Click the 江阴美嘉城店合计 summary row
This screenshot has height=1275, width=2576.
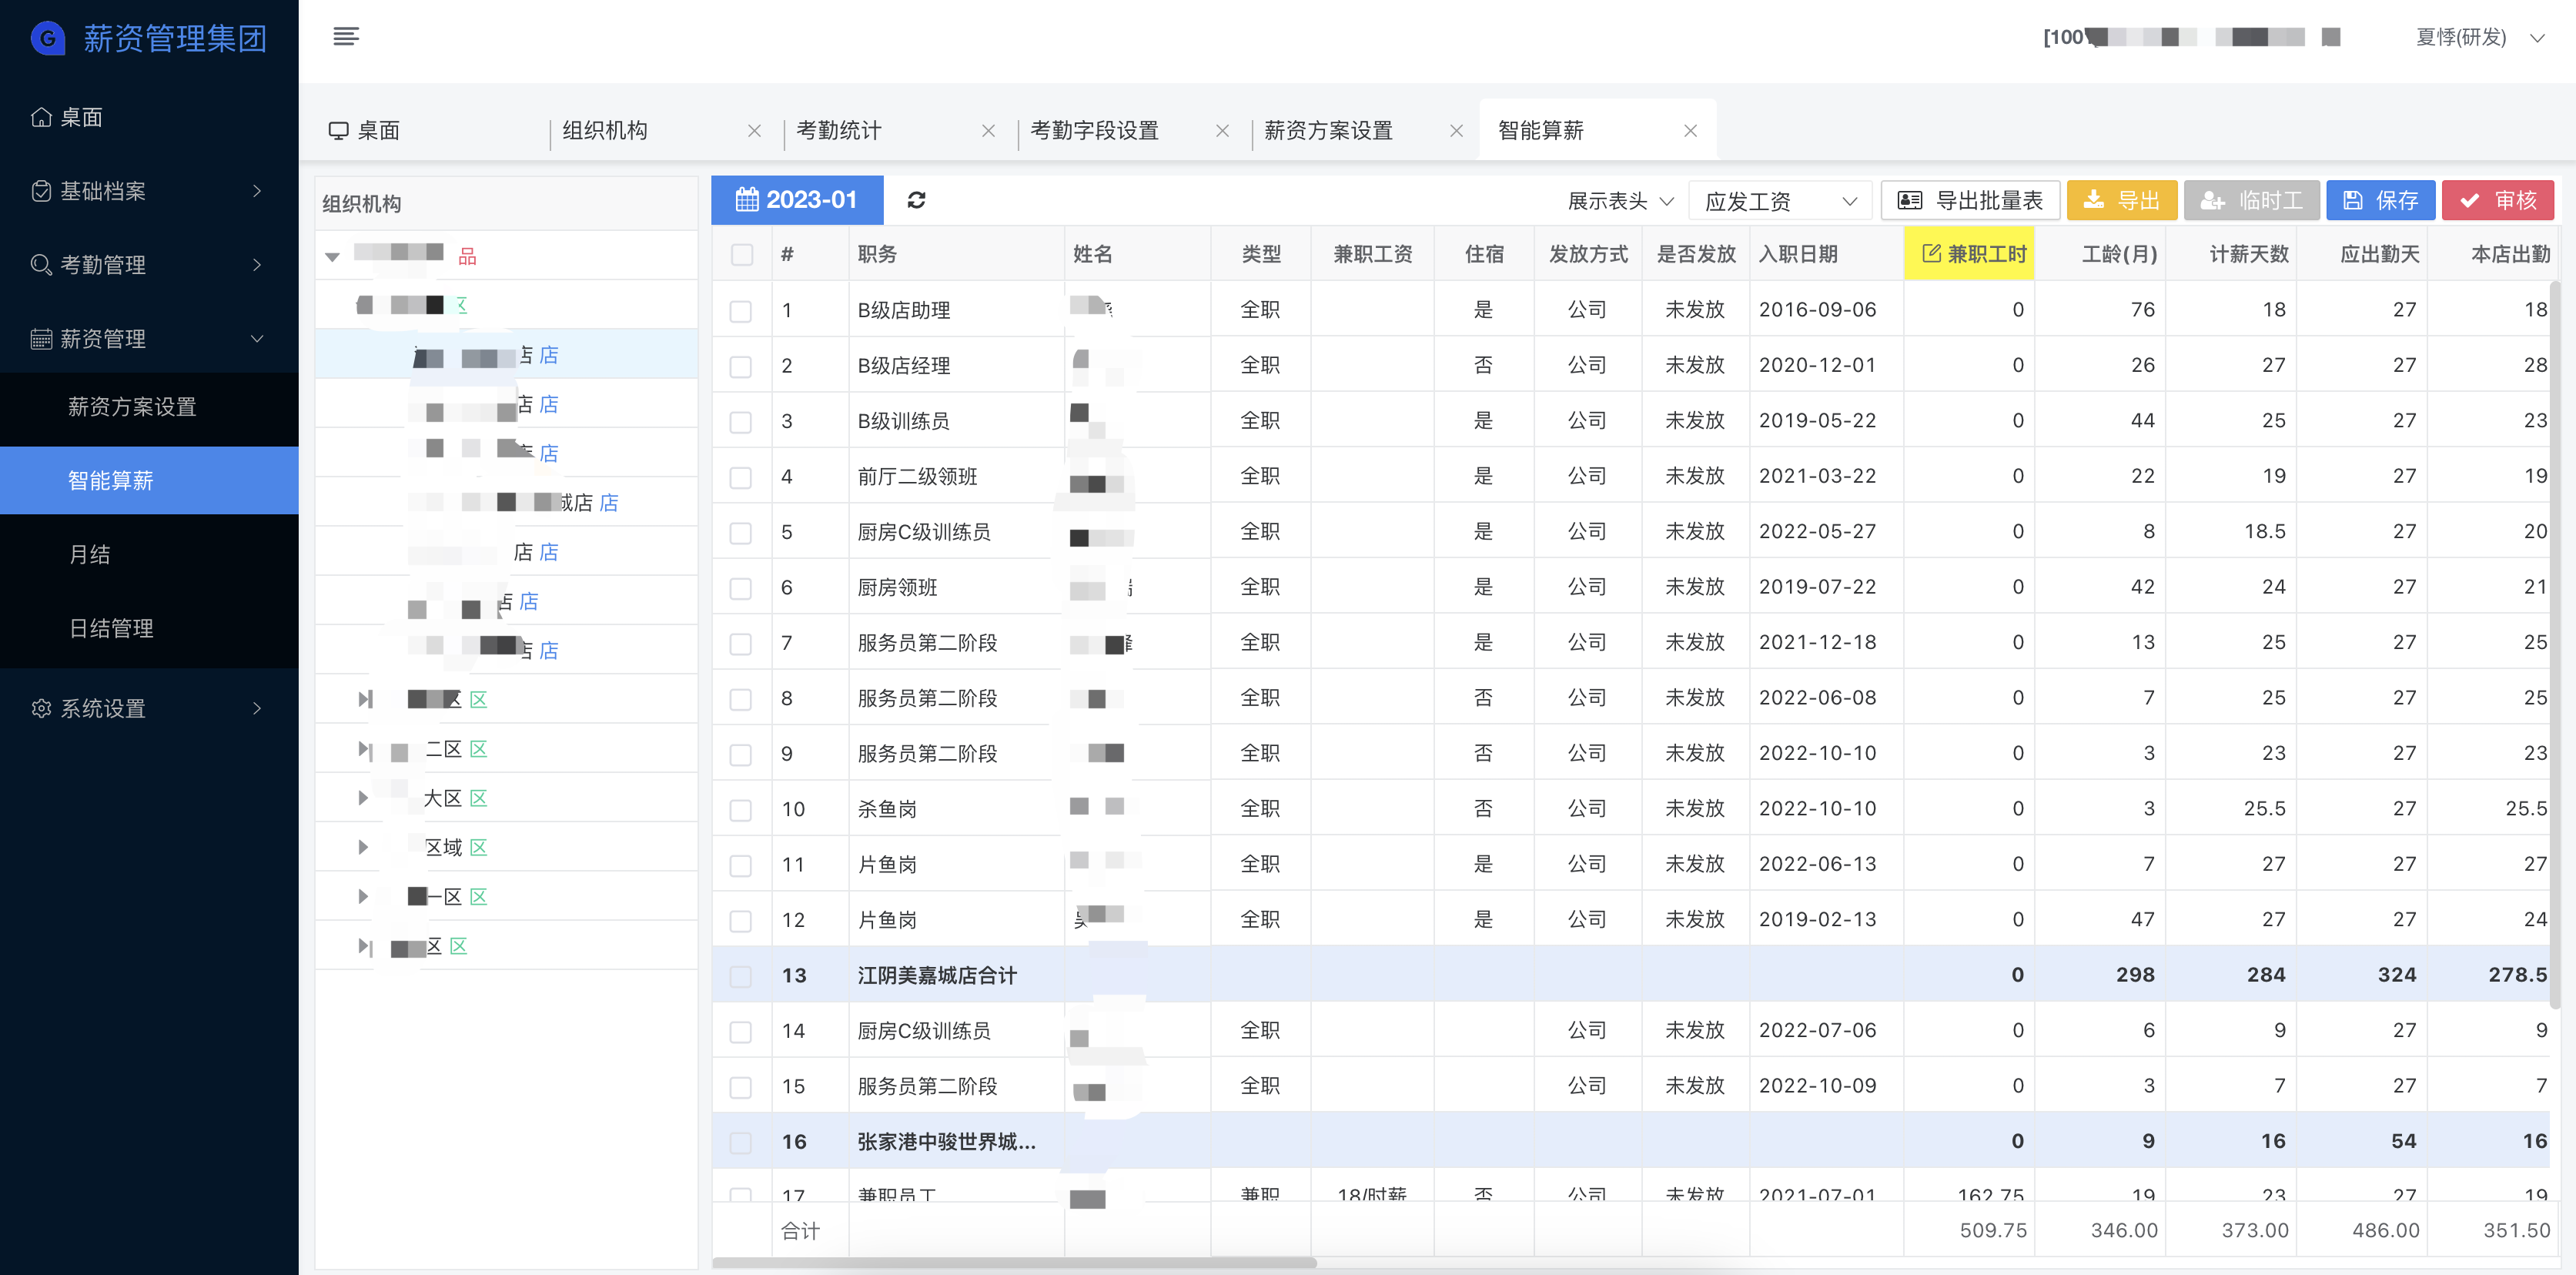pyautogui.click(x=1632, y=975)
